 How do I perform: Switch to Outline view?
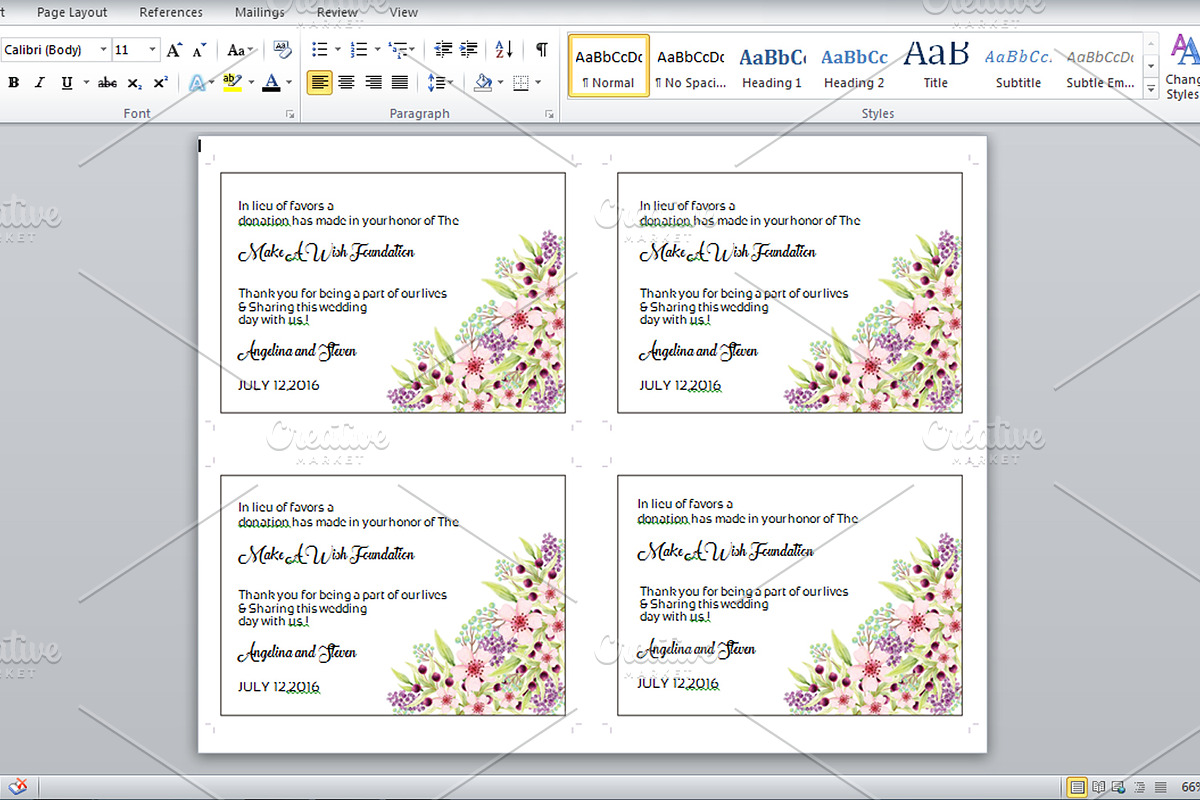1138,787
